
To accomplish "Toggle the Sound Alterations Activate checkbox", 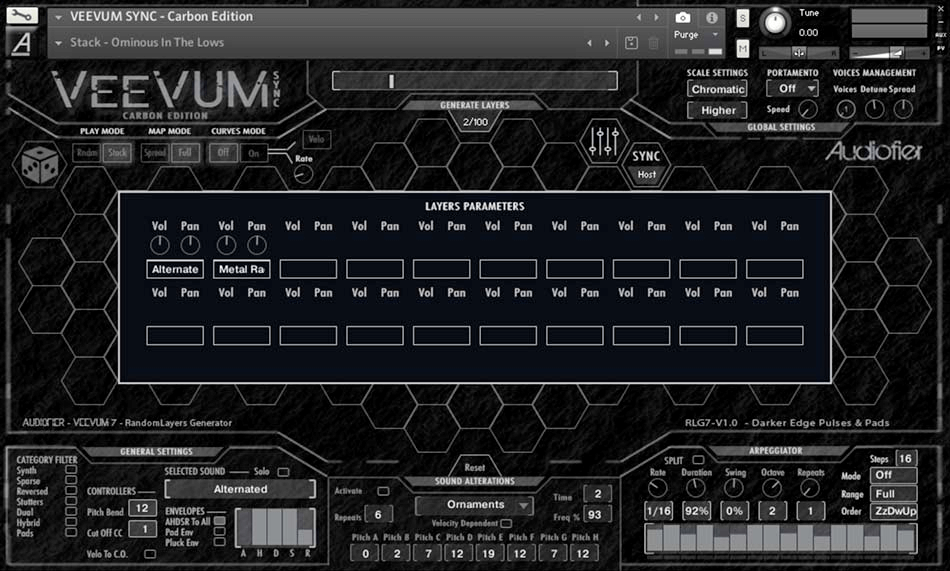I will pyautogui.click(x=383, y=491).
